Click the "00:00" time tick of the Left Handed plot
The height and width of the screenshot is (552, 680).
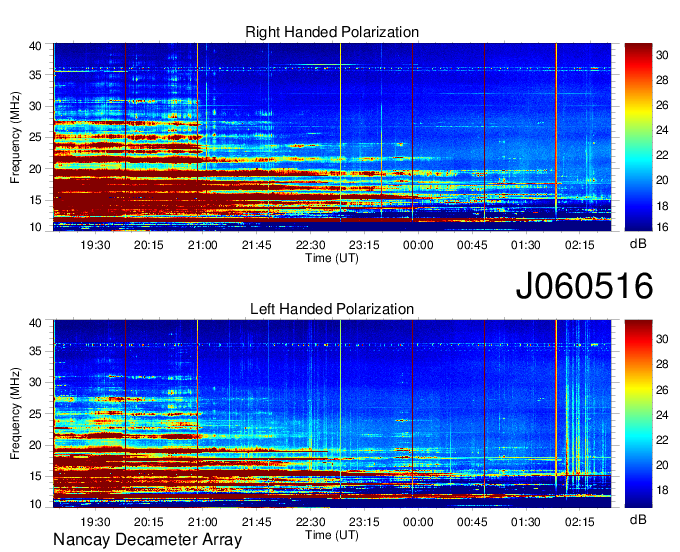[418, 522]
